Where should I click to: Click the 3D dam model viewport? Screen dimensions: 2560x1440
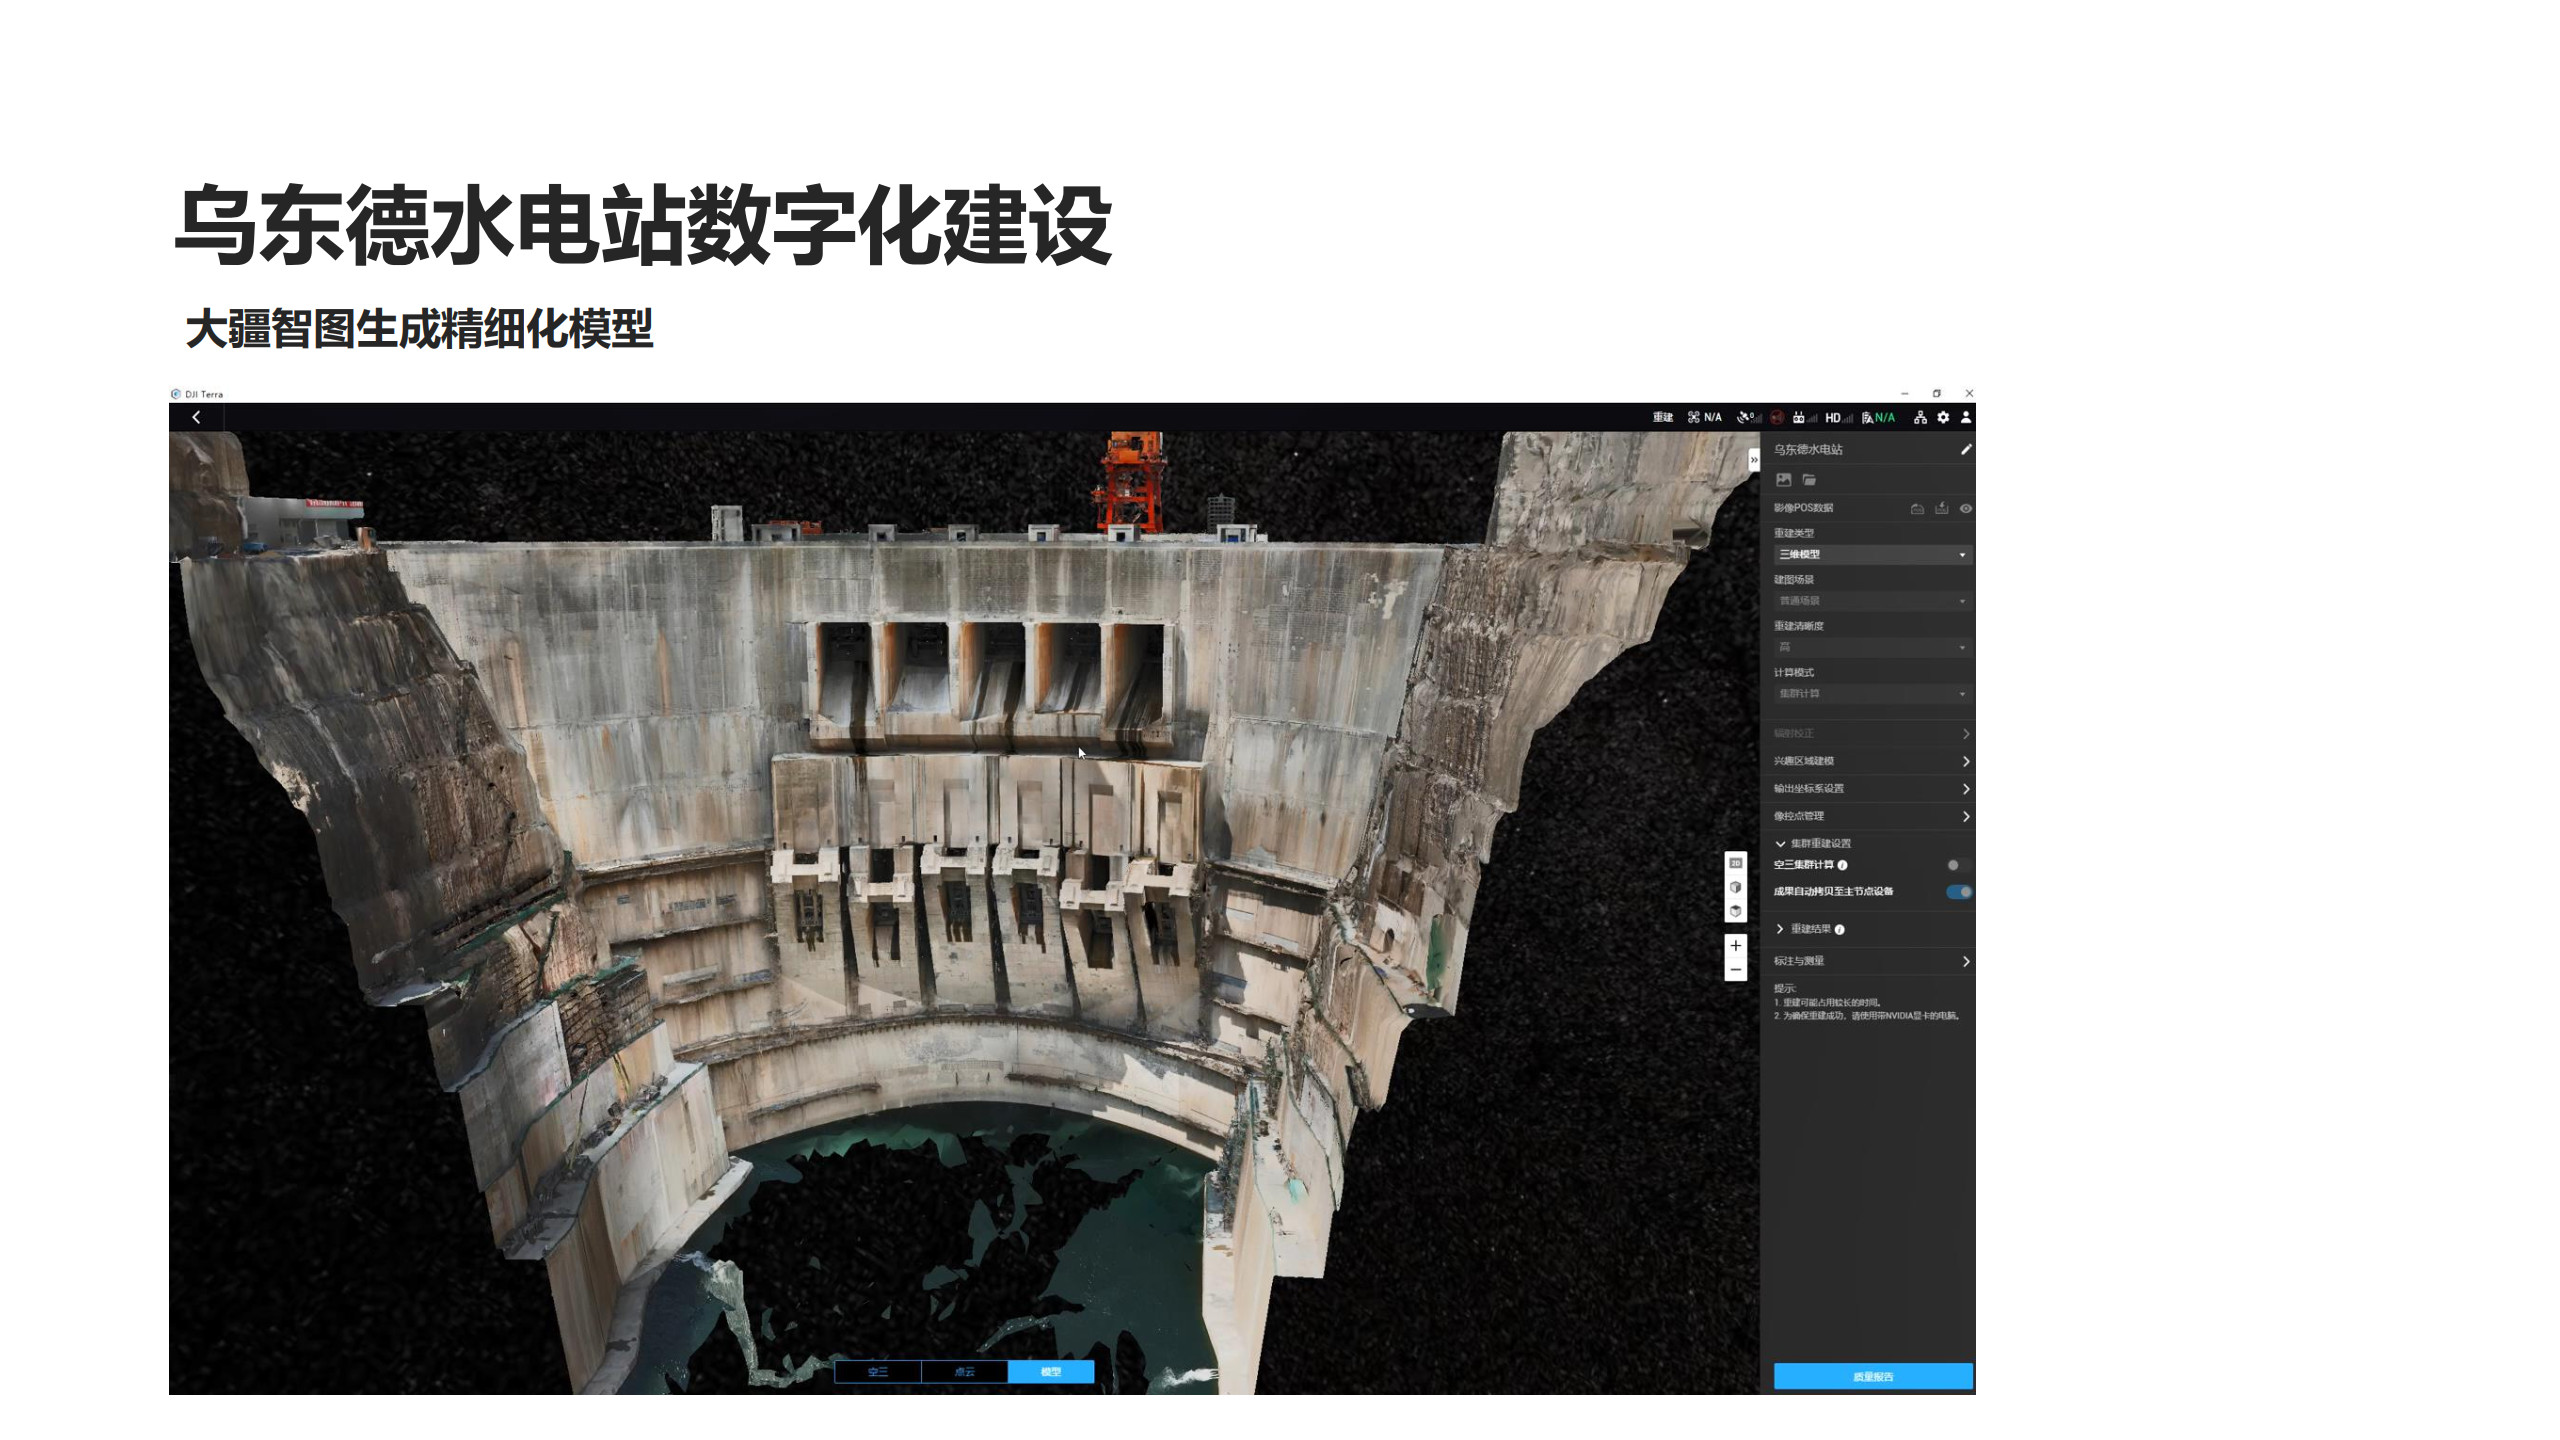[x=964, y=913]
